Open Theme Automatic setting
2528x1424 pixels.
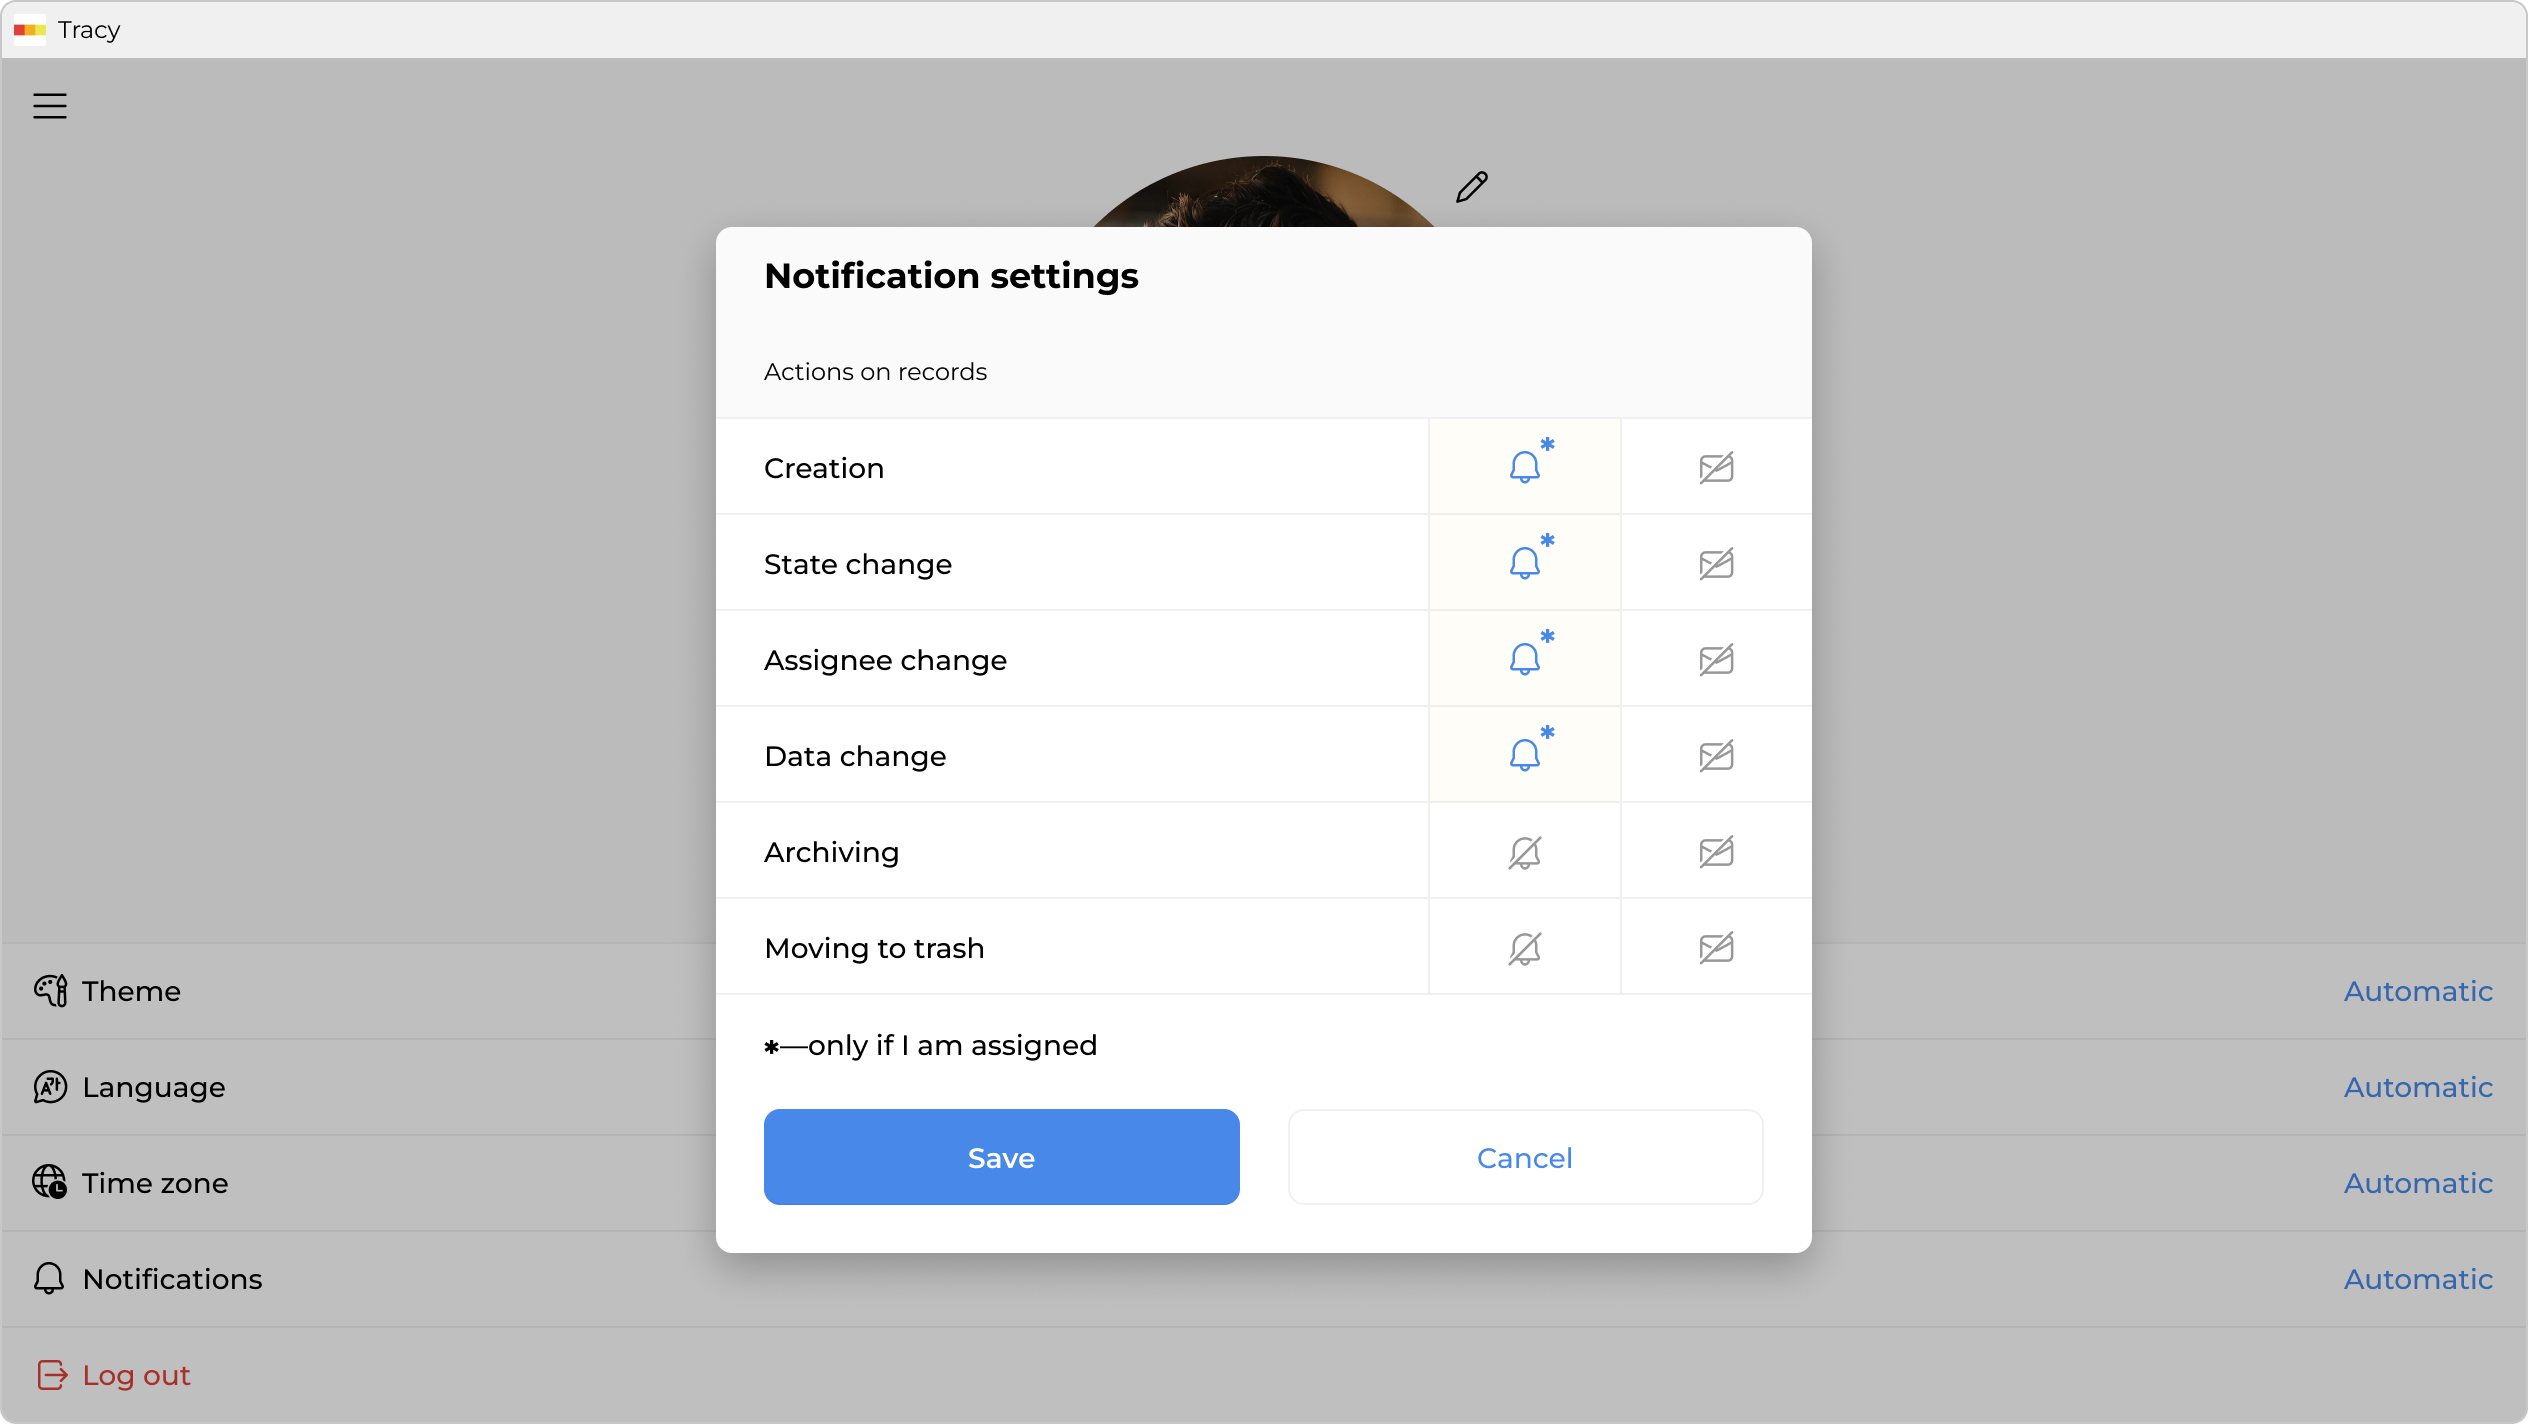tap(2417, 991)
